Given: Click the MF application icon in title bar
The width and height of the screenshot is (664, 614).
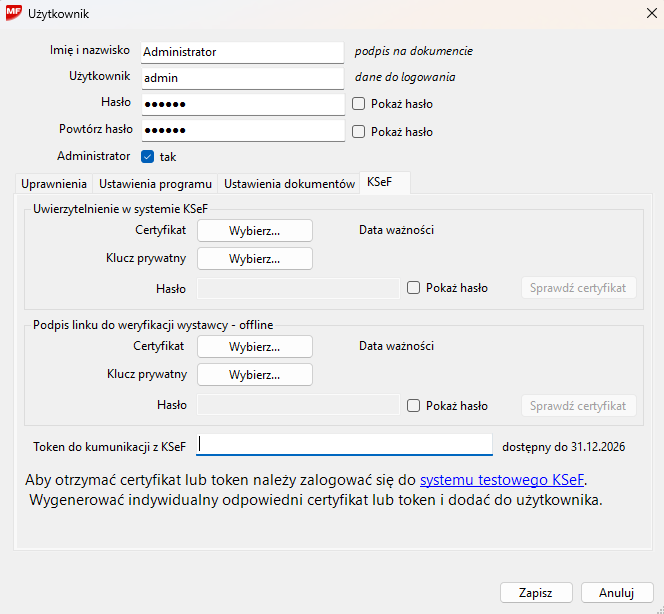Looking at the screenshot, I should [x=14, y=14].
